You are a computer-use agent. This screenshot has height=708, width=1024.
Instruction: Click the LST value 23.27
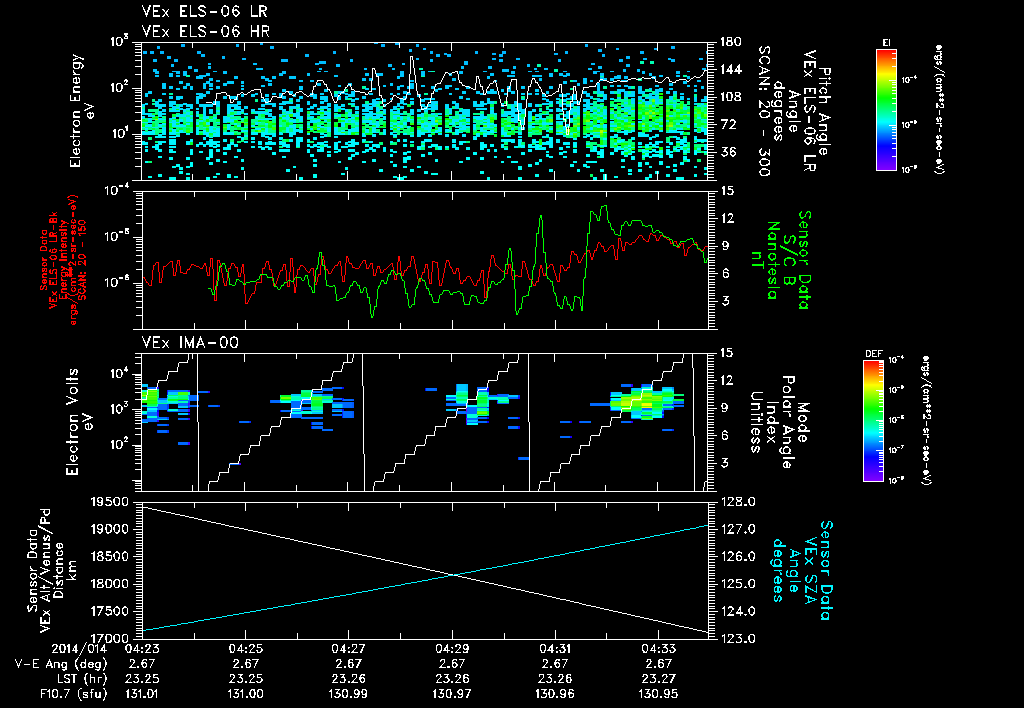pyautogui.click(x=658, y=679)
